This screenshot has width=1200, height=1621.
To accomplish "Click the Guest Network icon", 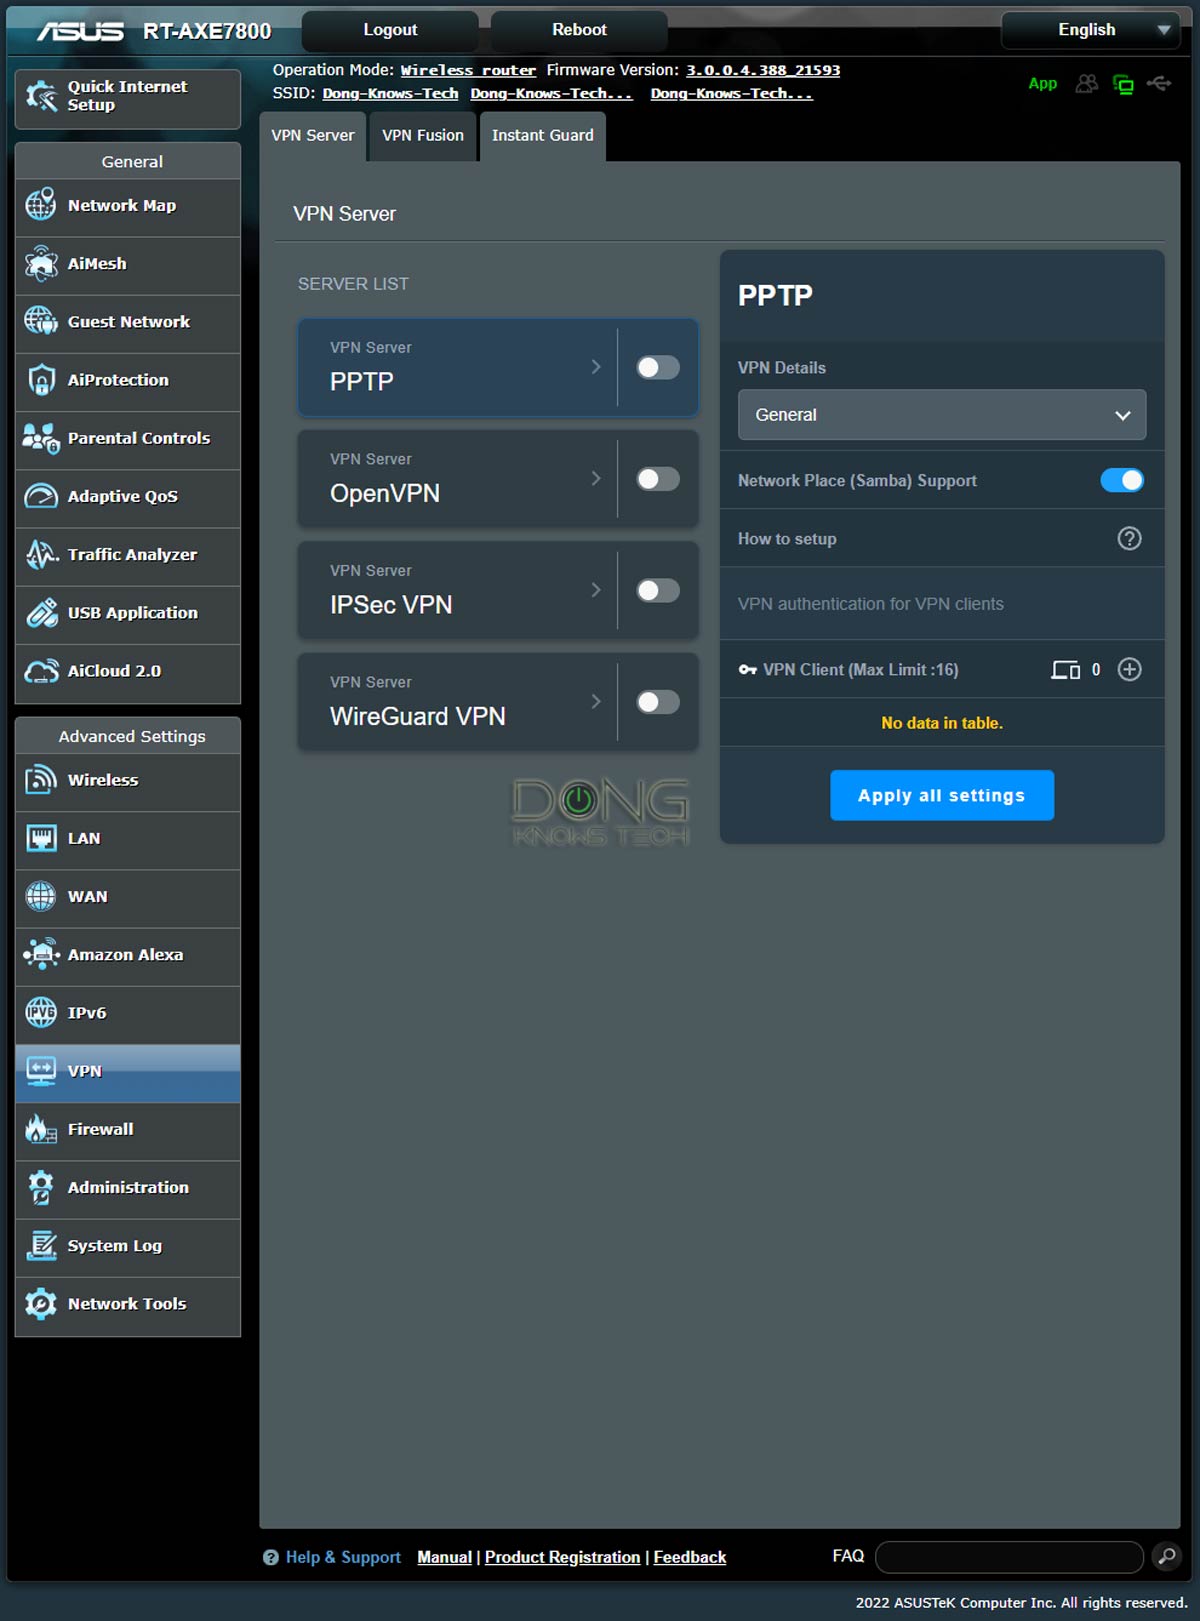I will (41, 321).
